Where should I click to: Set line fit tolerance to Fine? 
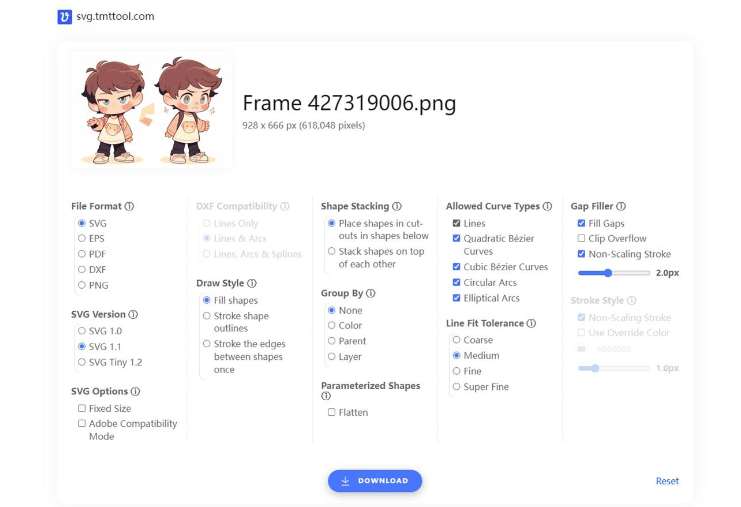coord(457,371)
